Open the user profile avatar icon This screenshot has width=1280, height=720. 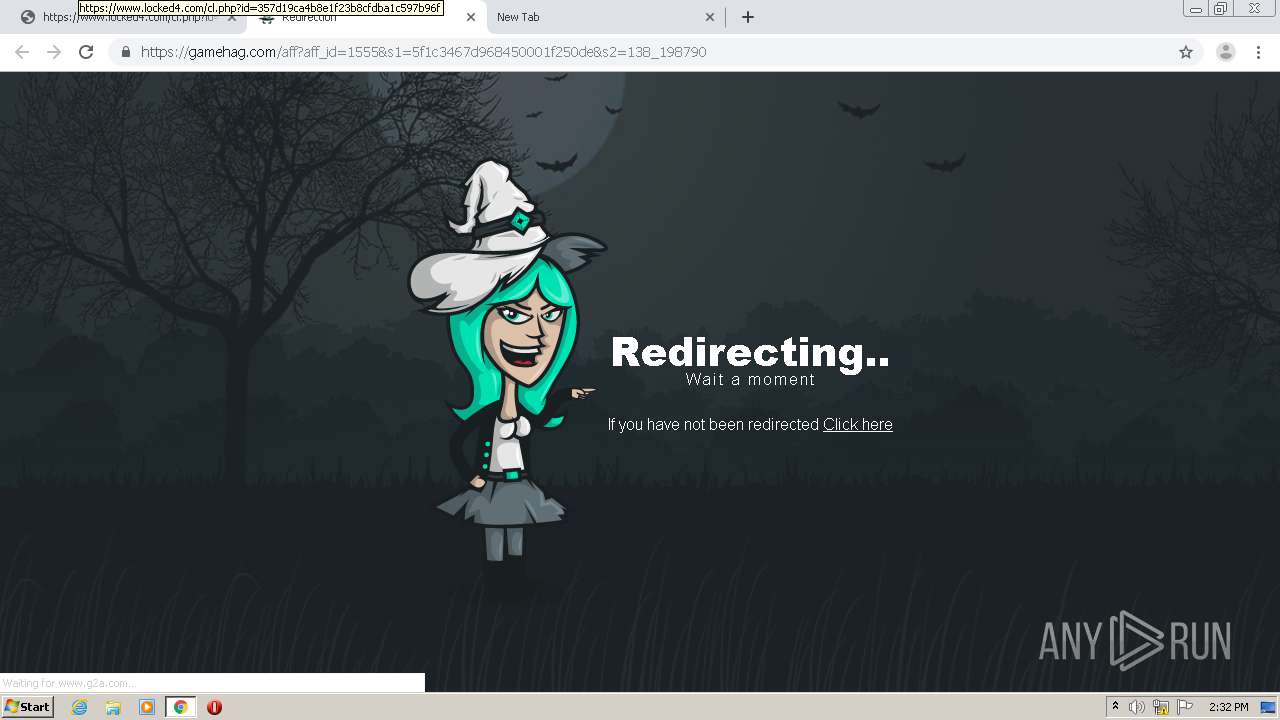1225,52
